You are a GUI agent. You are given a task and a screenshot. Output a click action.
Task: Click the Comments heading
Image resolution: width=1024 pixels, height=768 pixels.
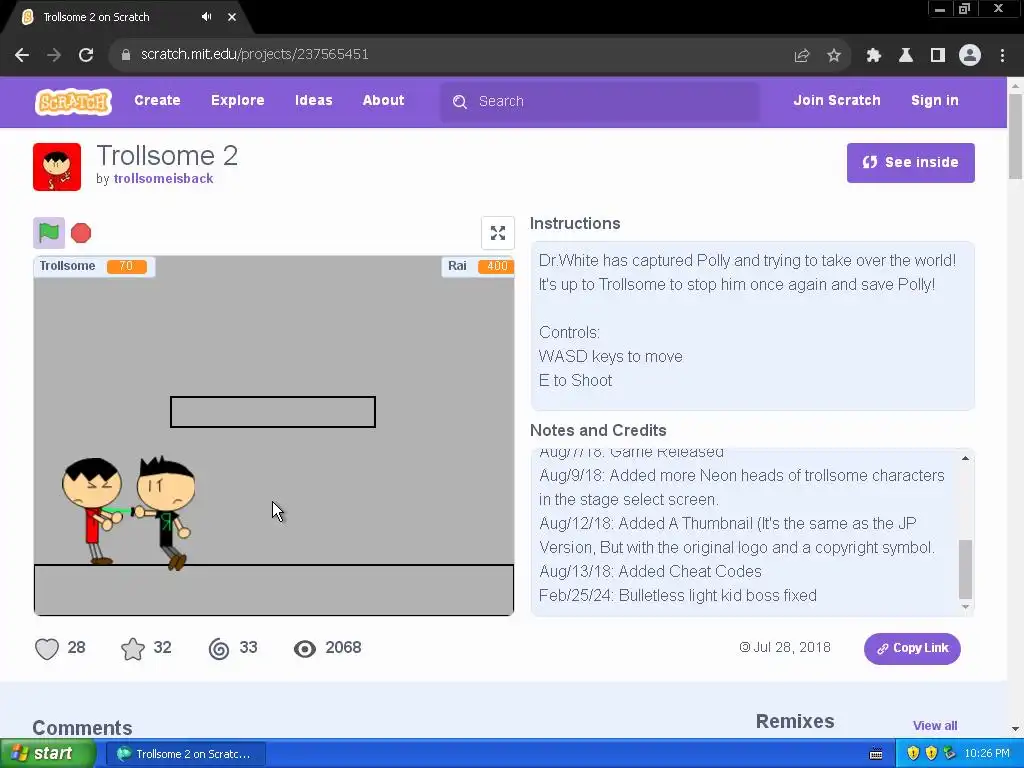point(82,728)
